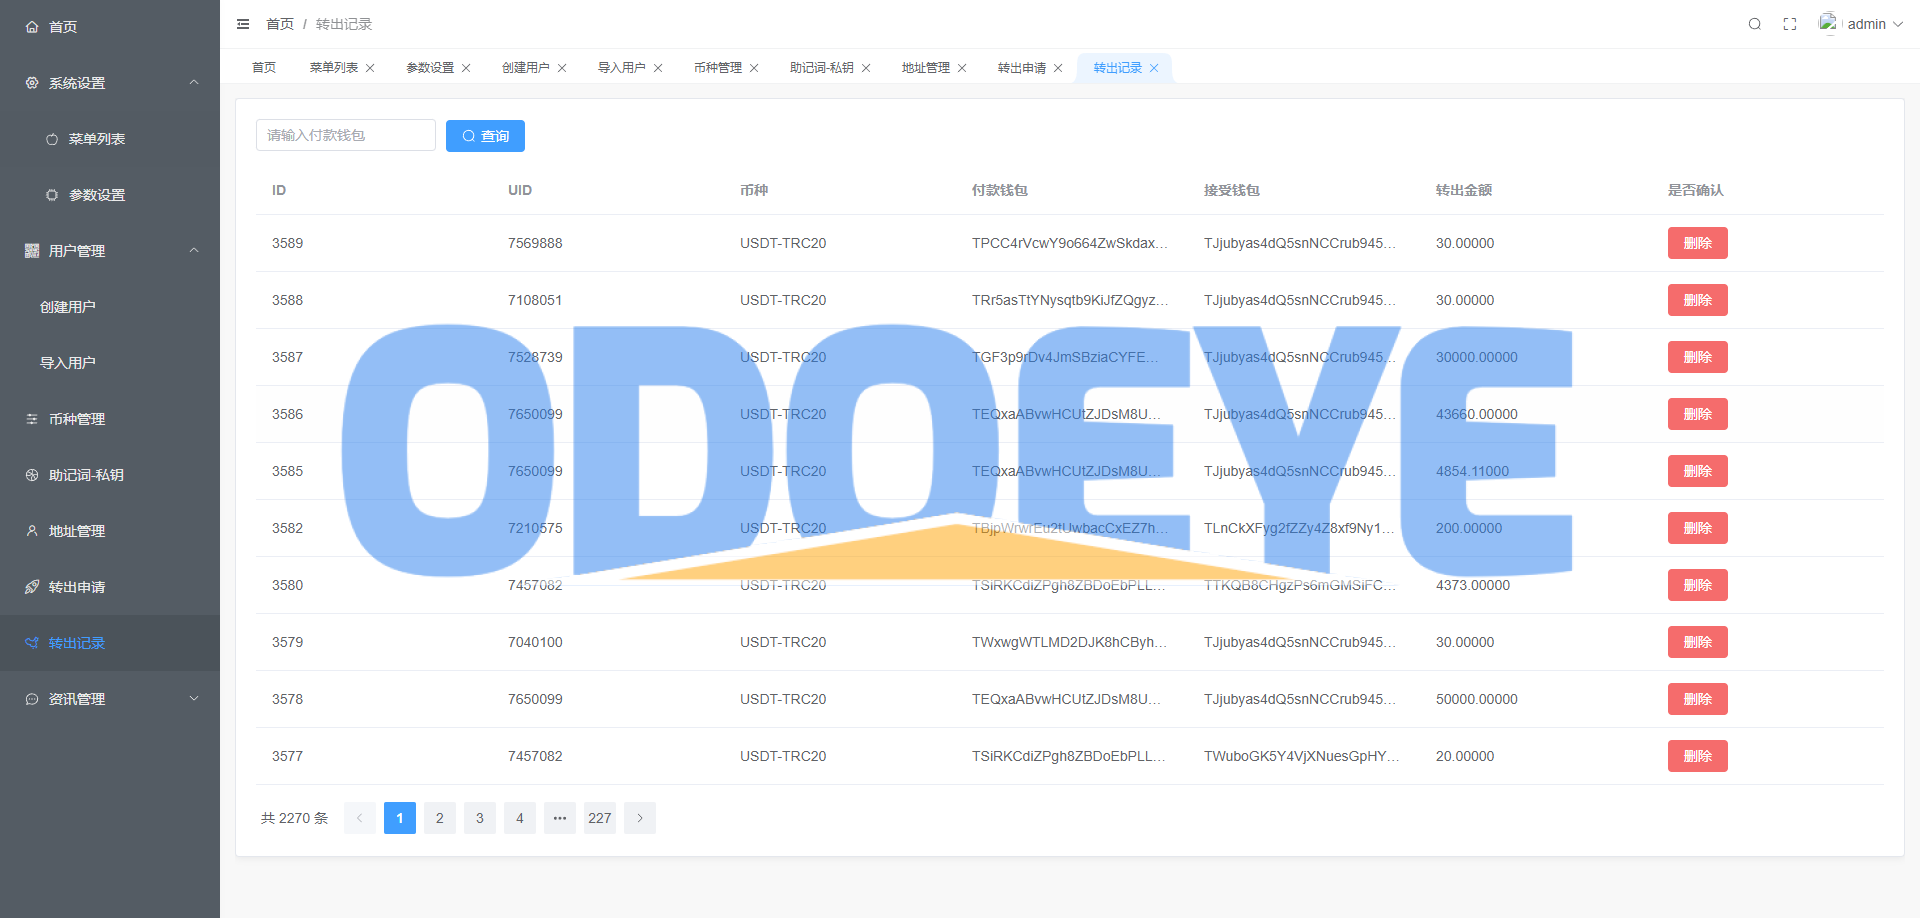Expand the 资讯管理 sidebar group

(110, 699)
